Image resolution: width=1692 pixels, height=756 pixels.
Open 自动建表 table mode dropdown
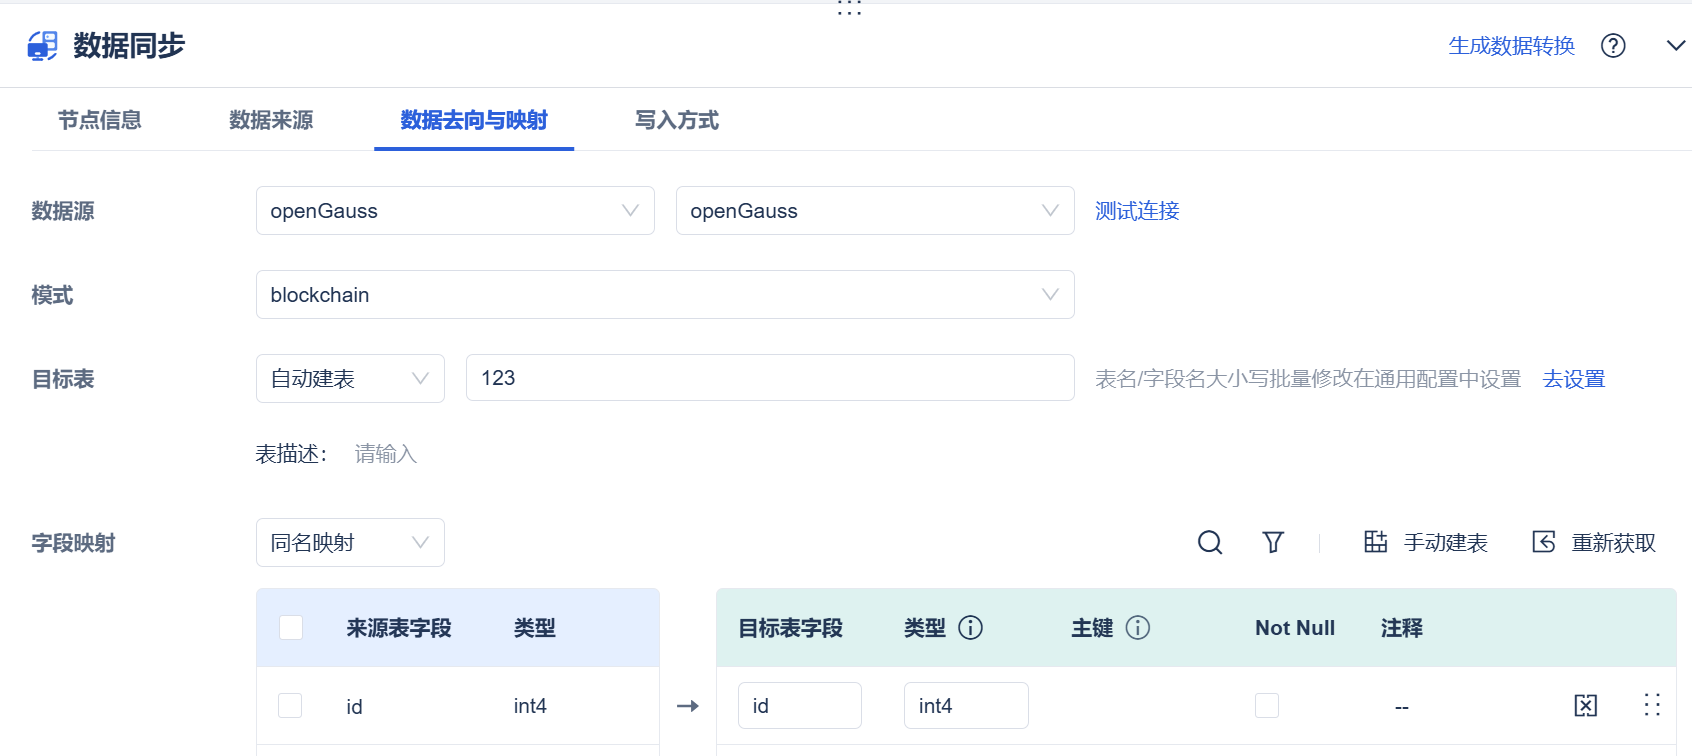(350, 379)
